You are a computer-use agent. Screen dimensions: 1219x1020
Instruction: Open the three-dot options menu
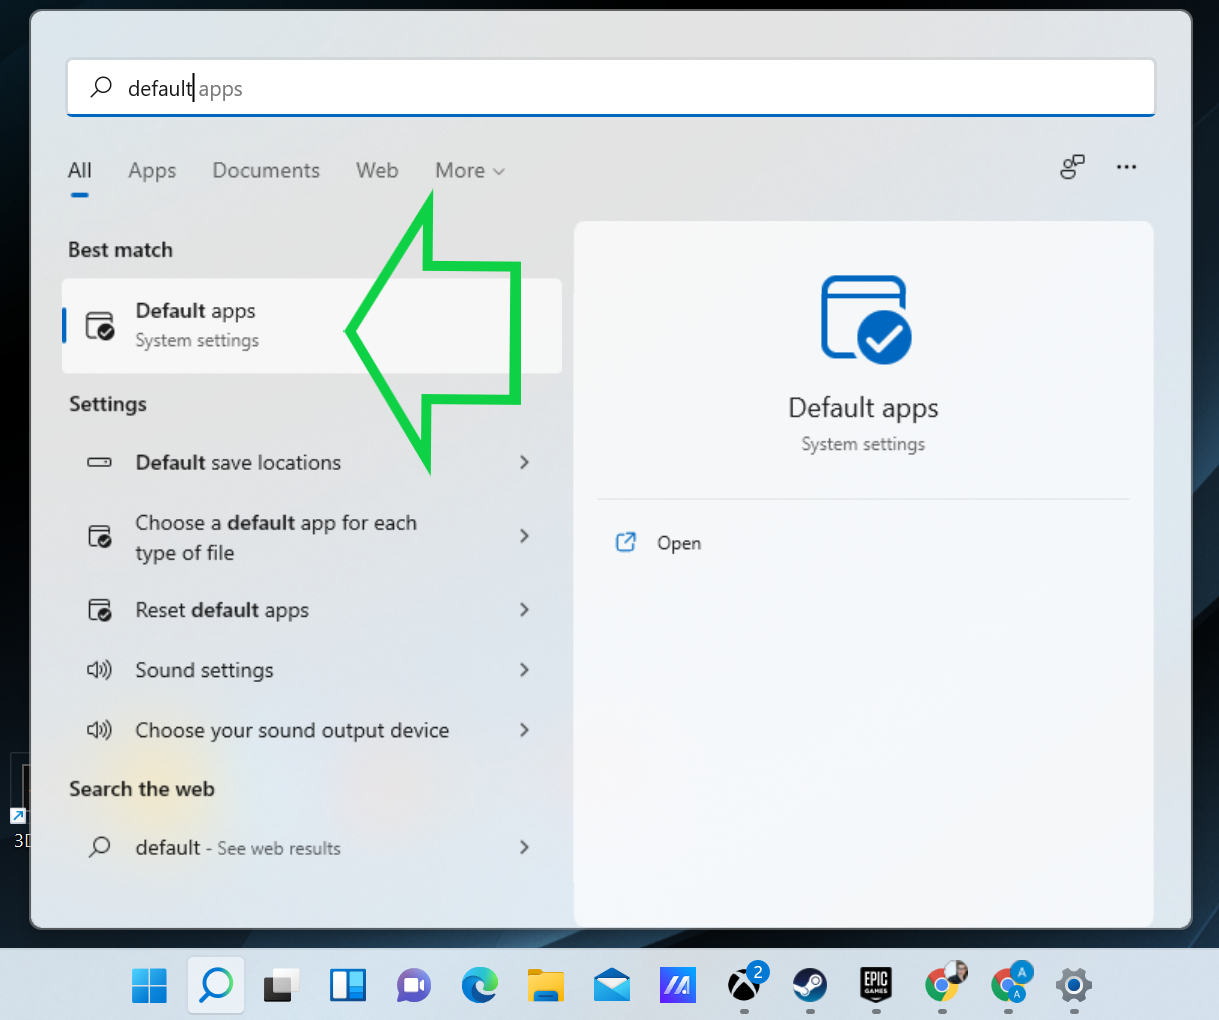coord(1126,167)
